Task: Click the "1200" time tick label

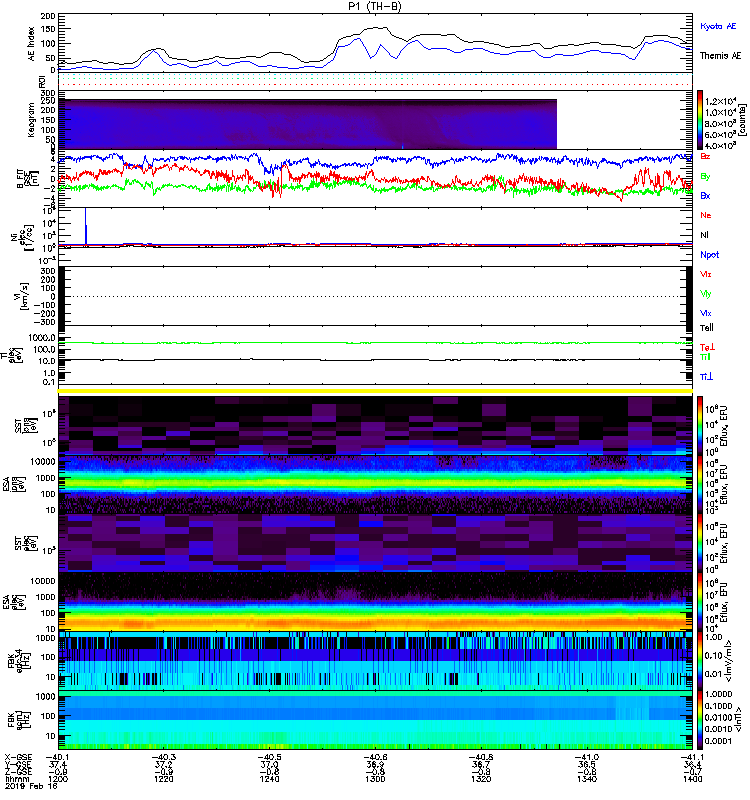Action: (58, 779)
